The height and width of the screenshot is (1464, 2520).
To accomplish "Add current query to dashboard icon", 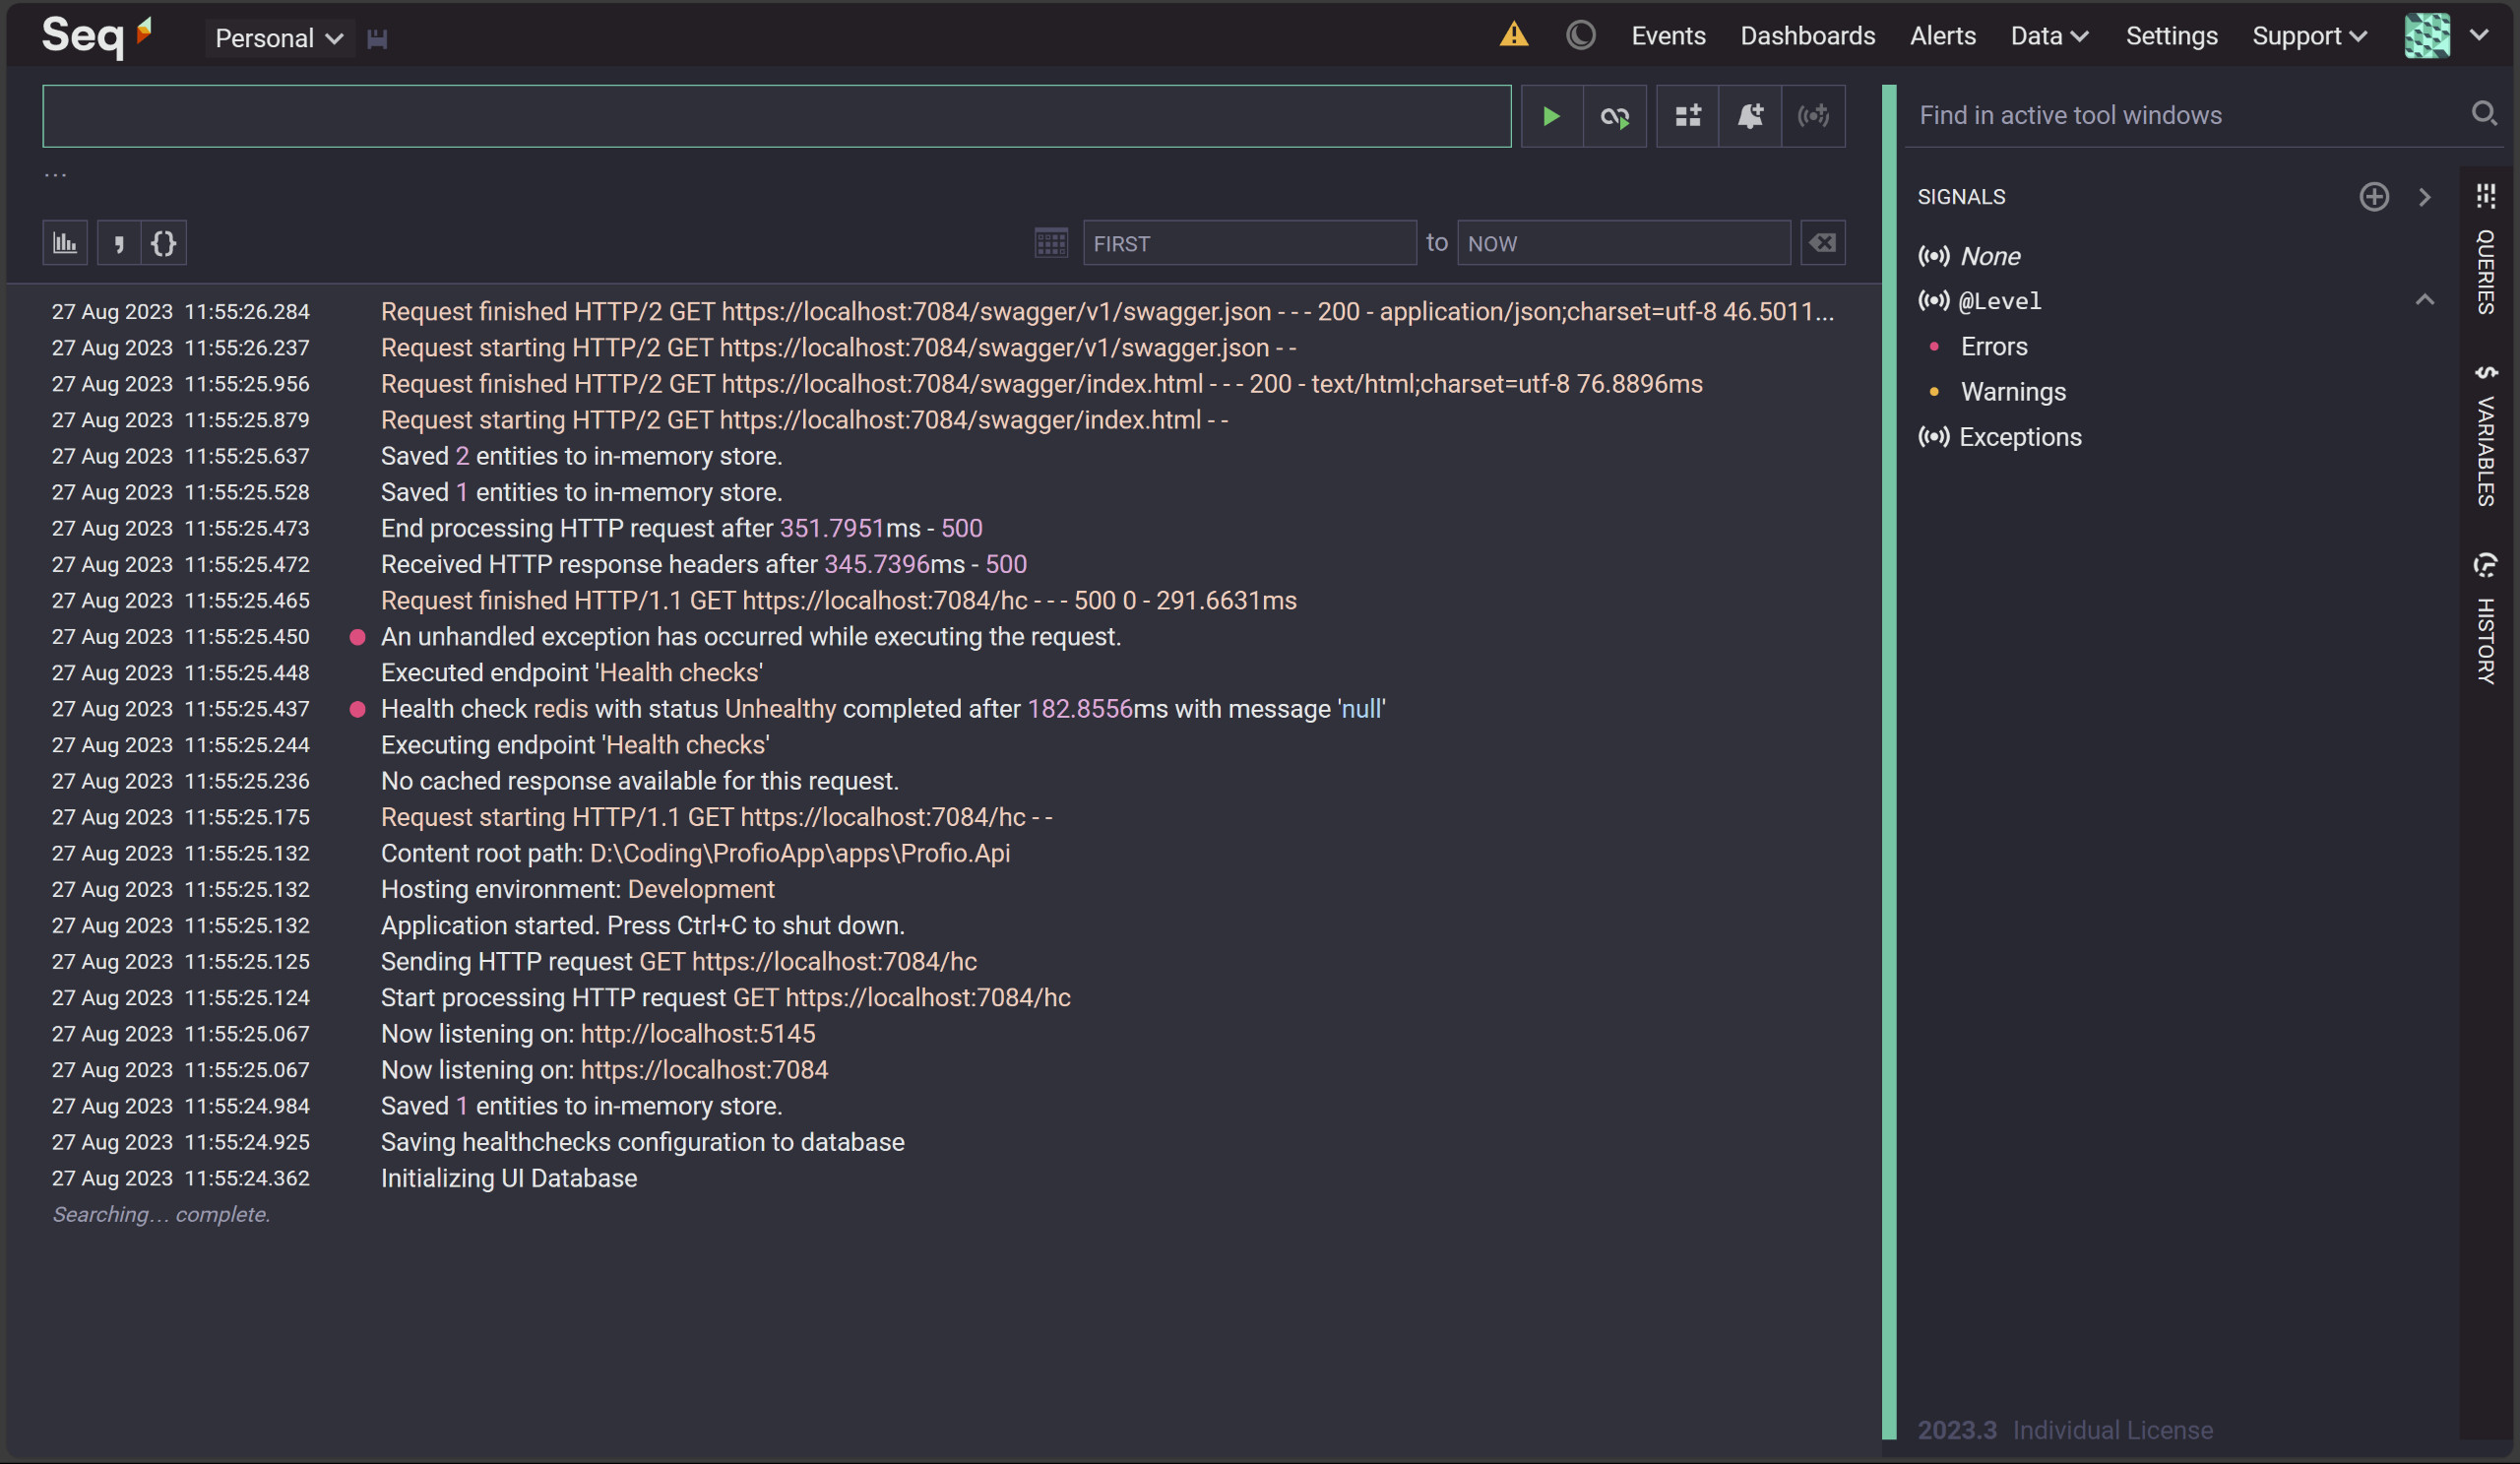I will (1688, 117).
